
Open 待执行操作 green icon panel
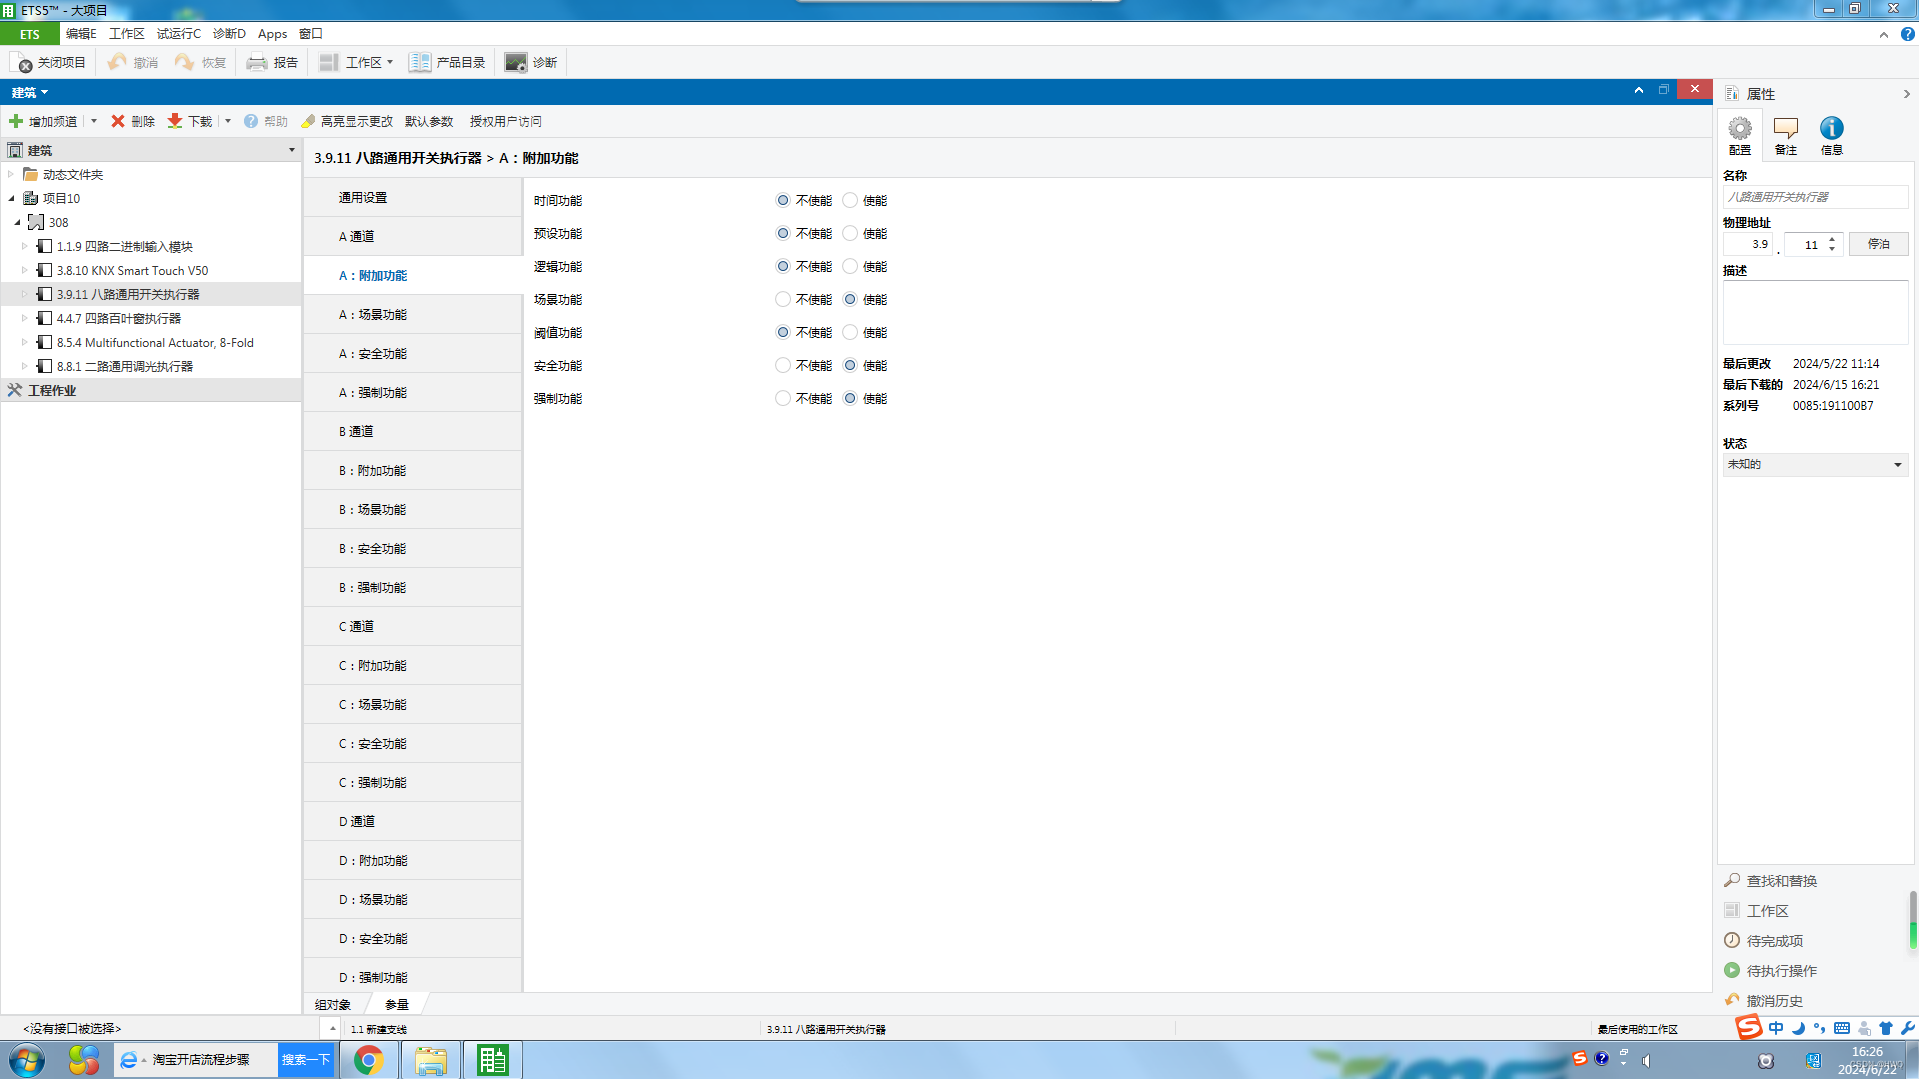[1732, 971]
